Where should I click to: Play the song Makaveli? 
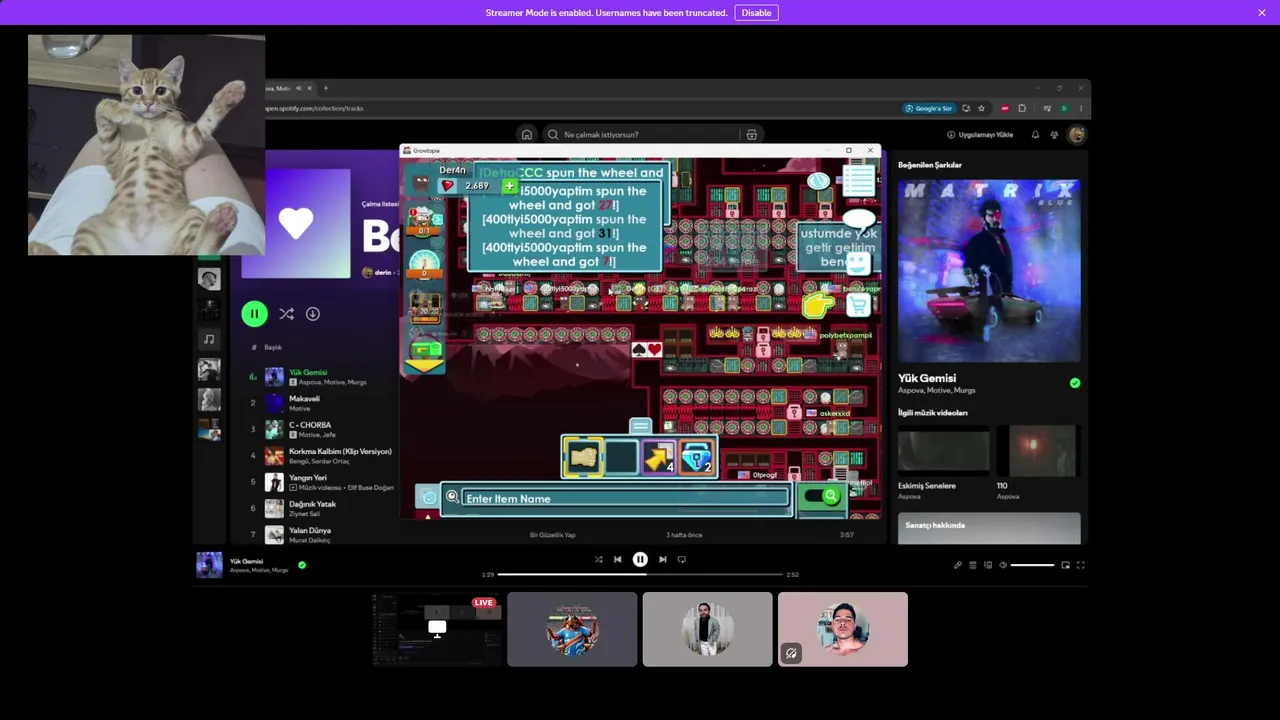[x=320, y=403]
